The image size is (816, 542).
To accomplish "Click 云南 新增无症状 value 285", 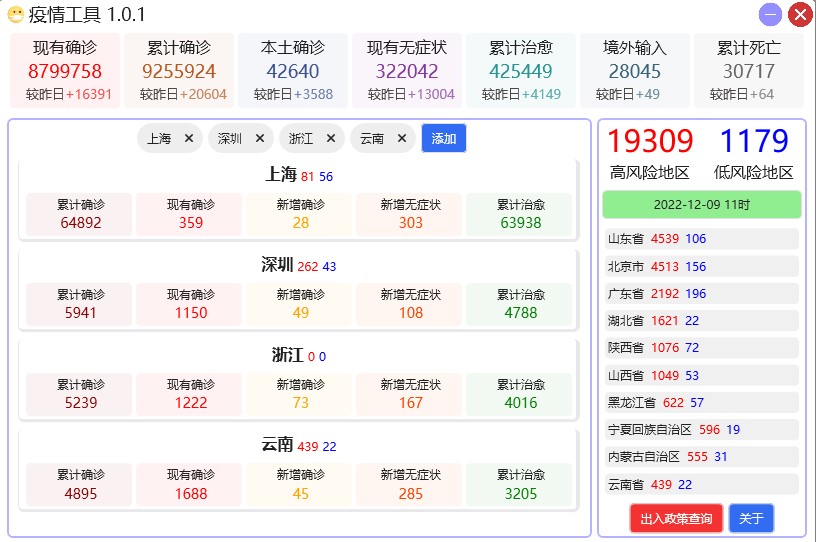I will (411, 494).
